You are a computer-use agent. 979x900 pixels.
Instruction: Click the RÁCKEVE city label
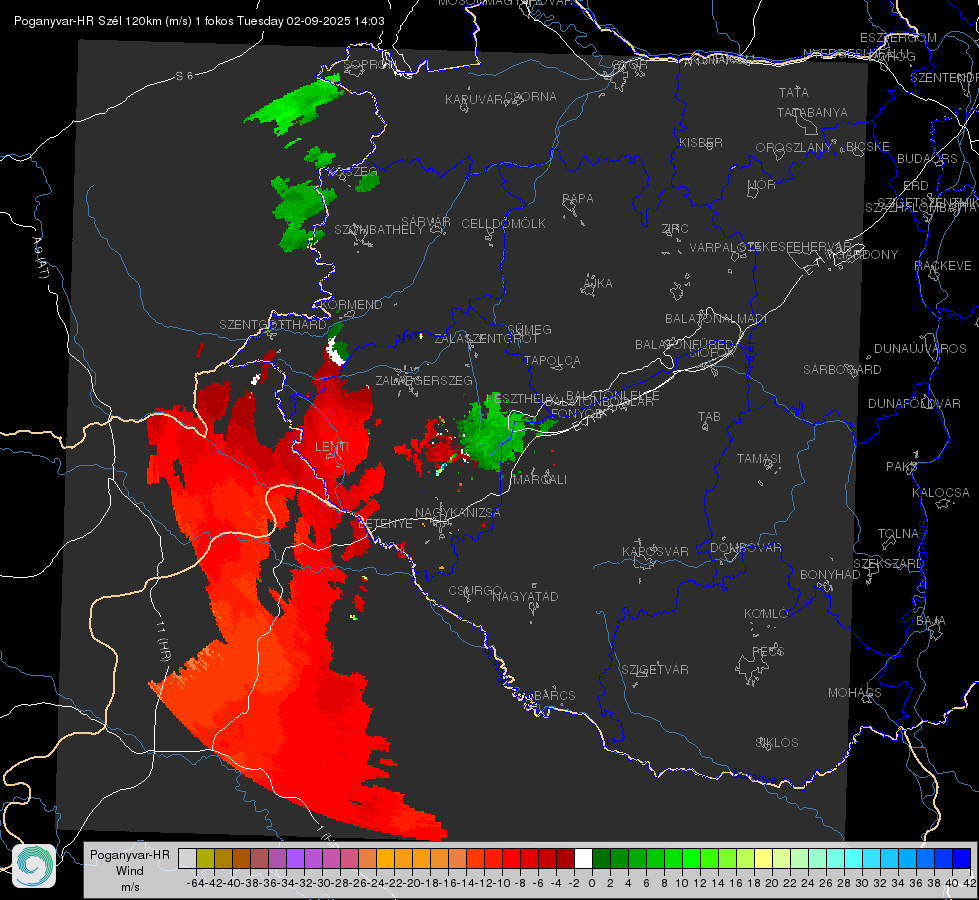[x=943, y=266]
